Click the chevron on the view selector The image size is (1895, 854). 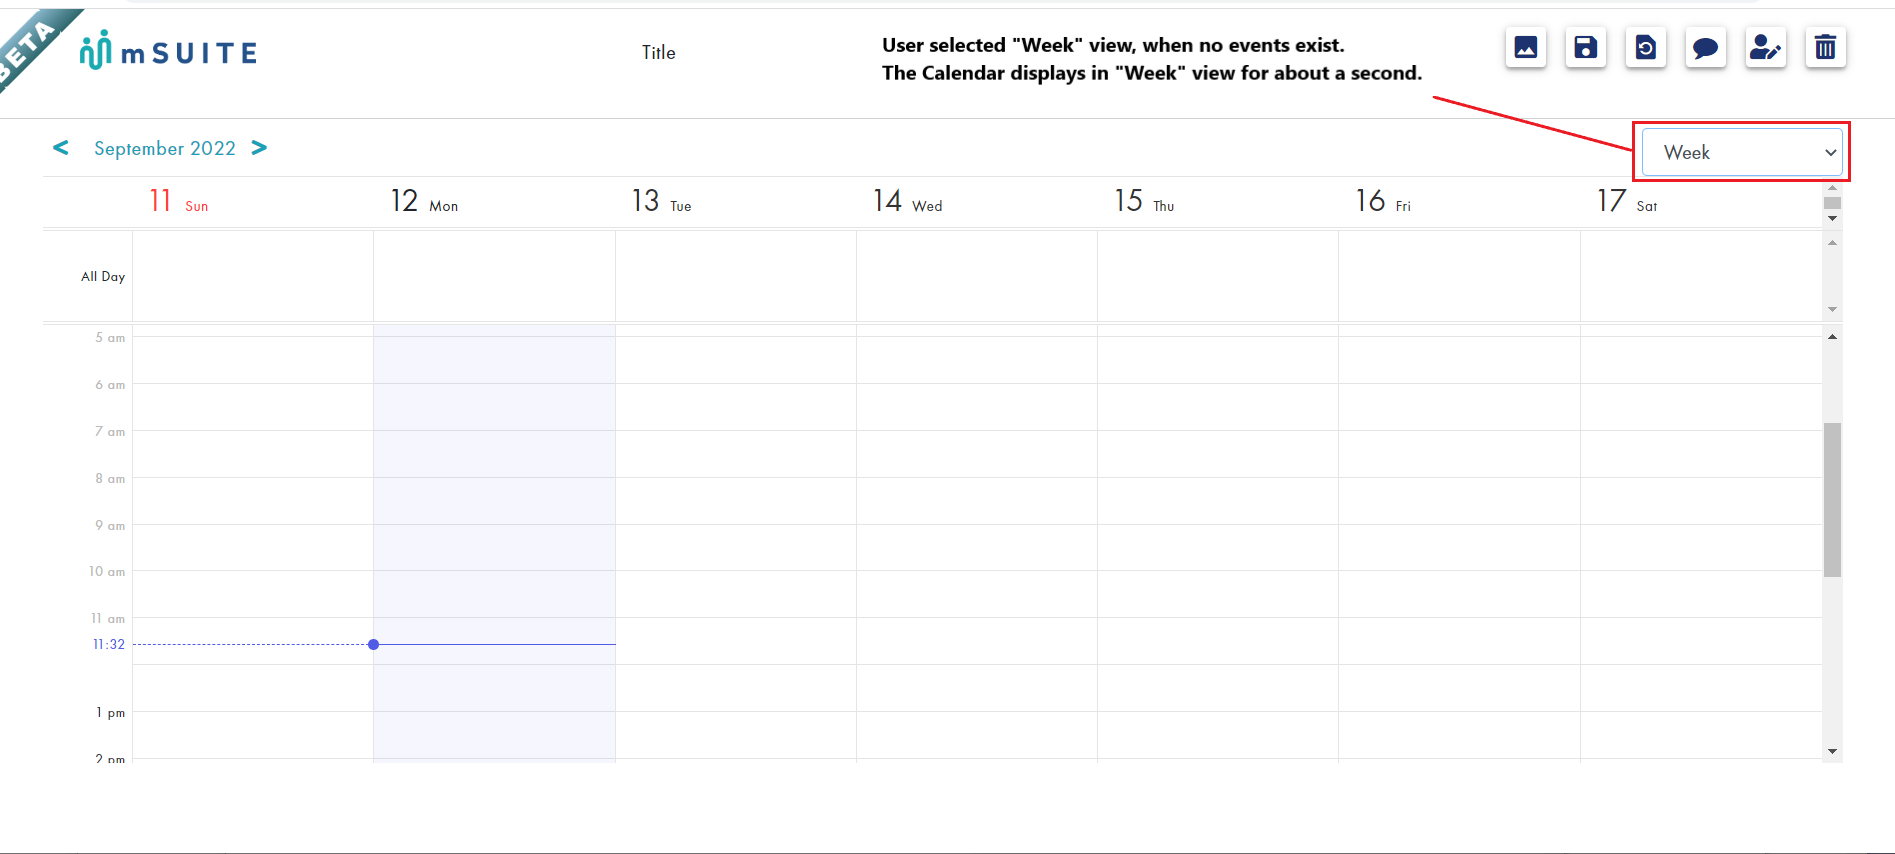tap(1831, 153)
